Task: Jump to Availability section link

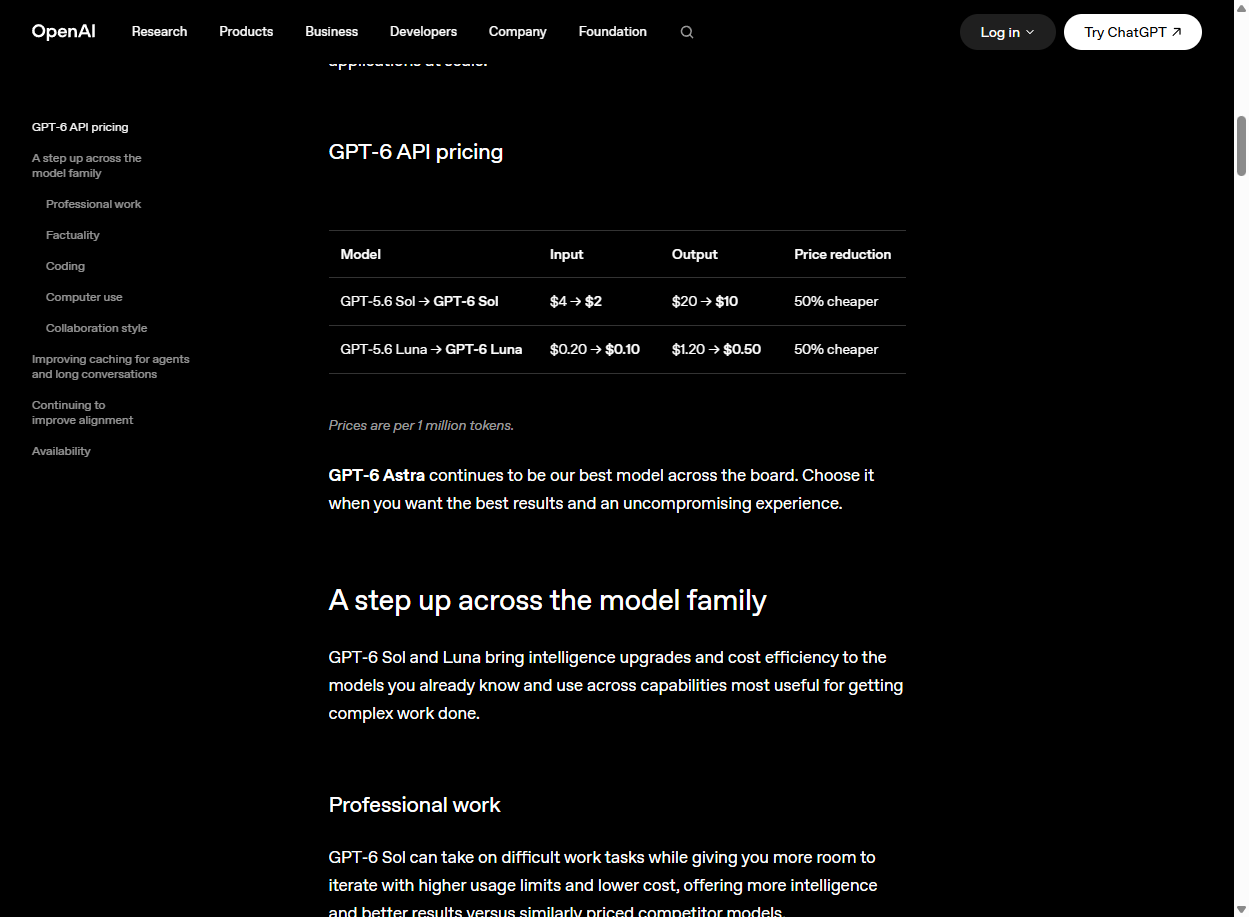Action: point(61,451)
